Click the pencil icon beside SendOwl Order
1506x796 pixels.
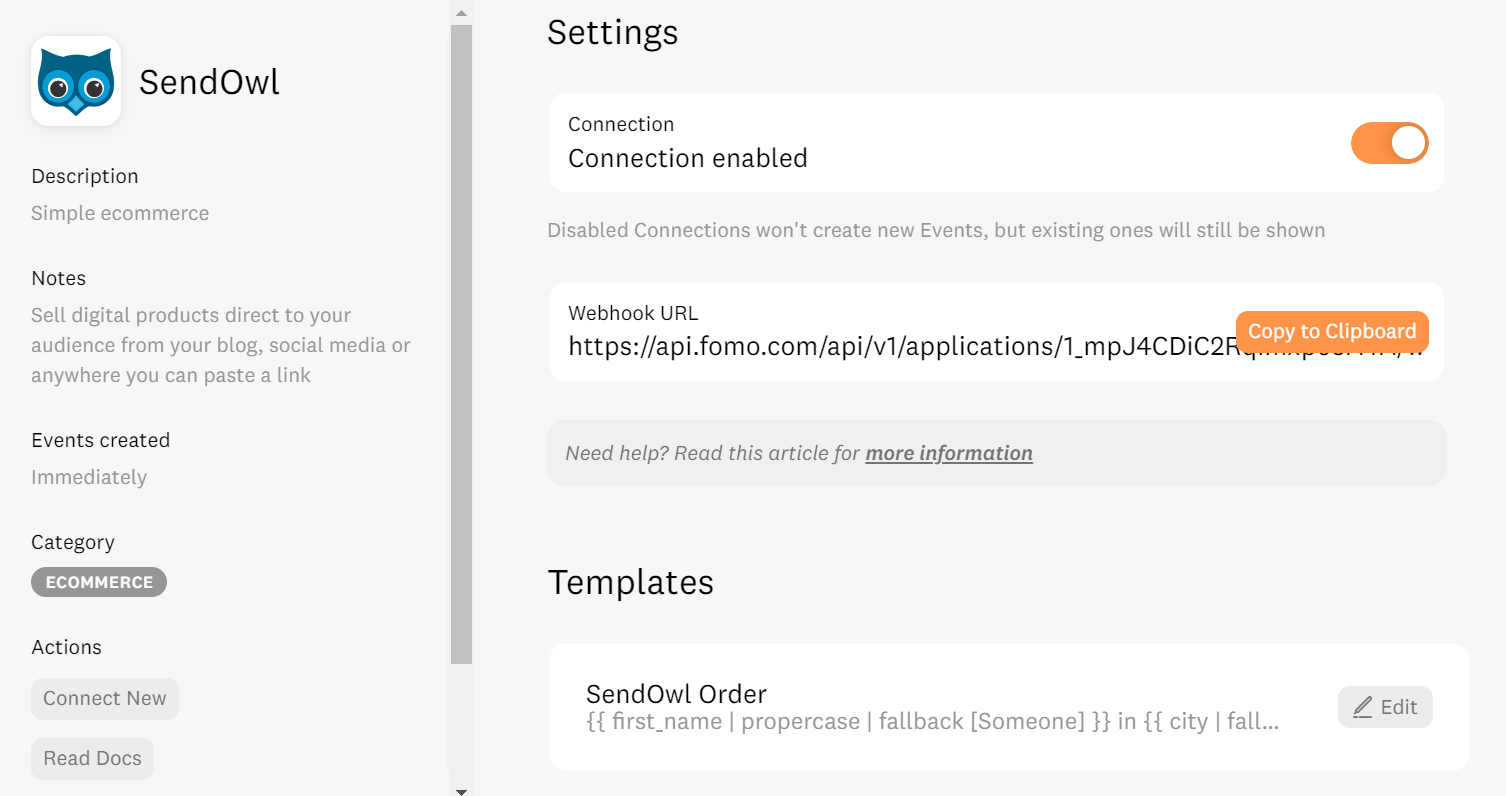(1363, 708)
